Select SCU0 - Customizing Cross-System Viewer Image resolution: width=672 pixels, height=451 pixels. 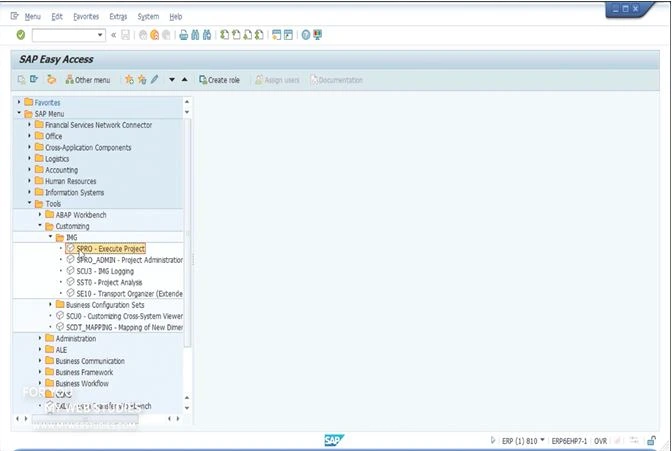point(124,316)
